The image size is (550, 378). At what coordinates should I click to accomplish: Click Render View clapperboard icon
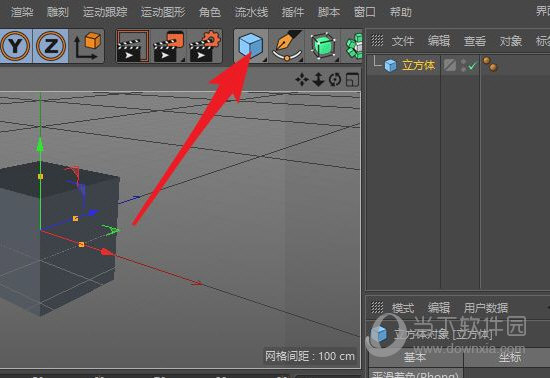point(133,46)
